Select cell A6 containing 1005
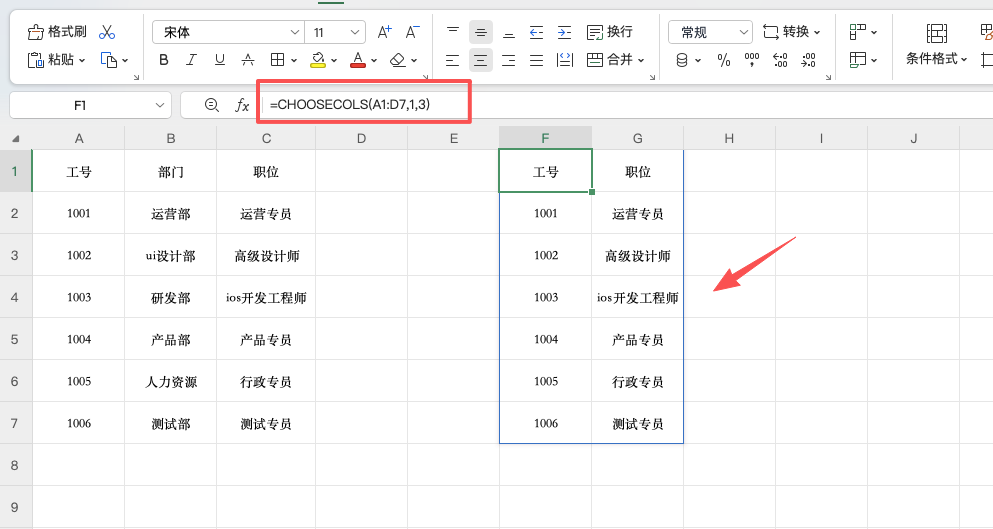993x529 pixels. tap(79, 381)
